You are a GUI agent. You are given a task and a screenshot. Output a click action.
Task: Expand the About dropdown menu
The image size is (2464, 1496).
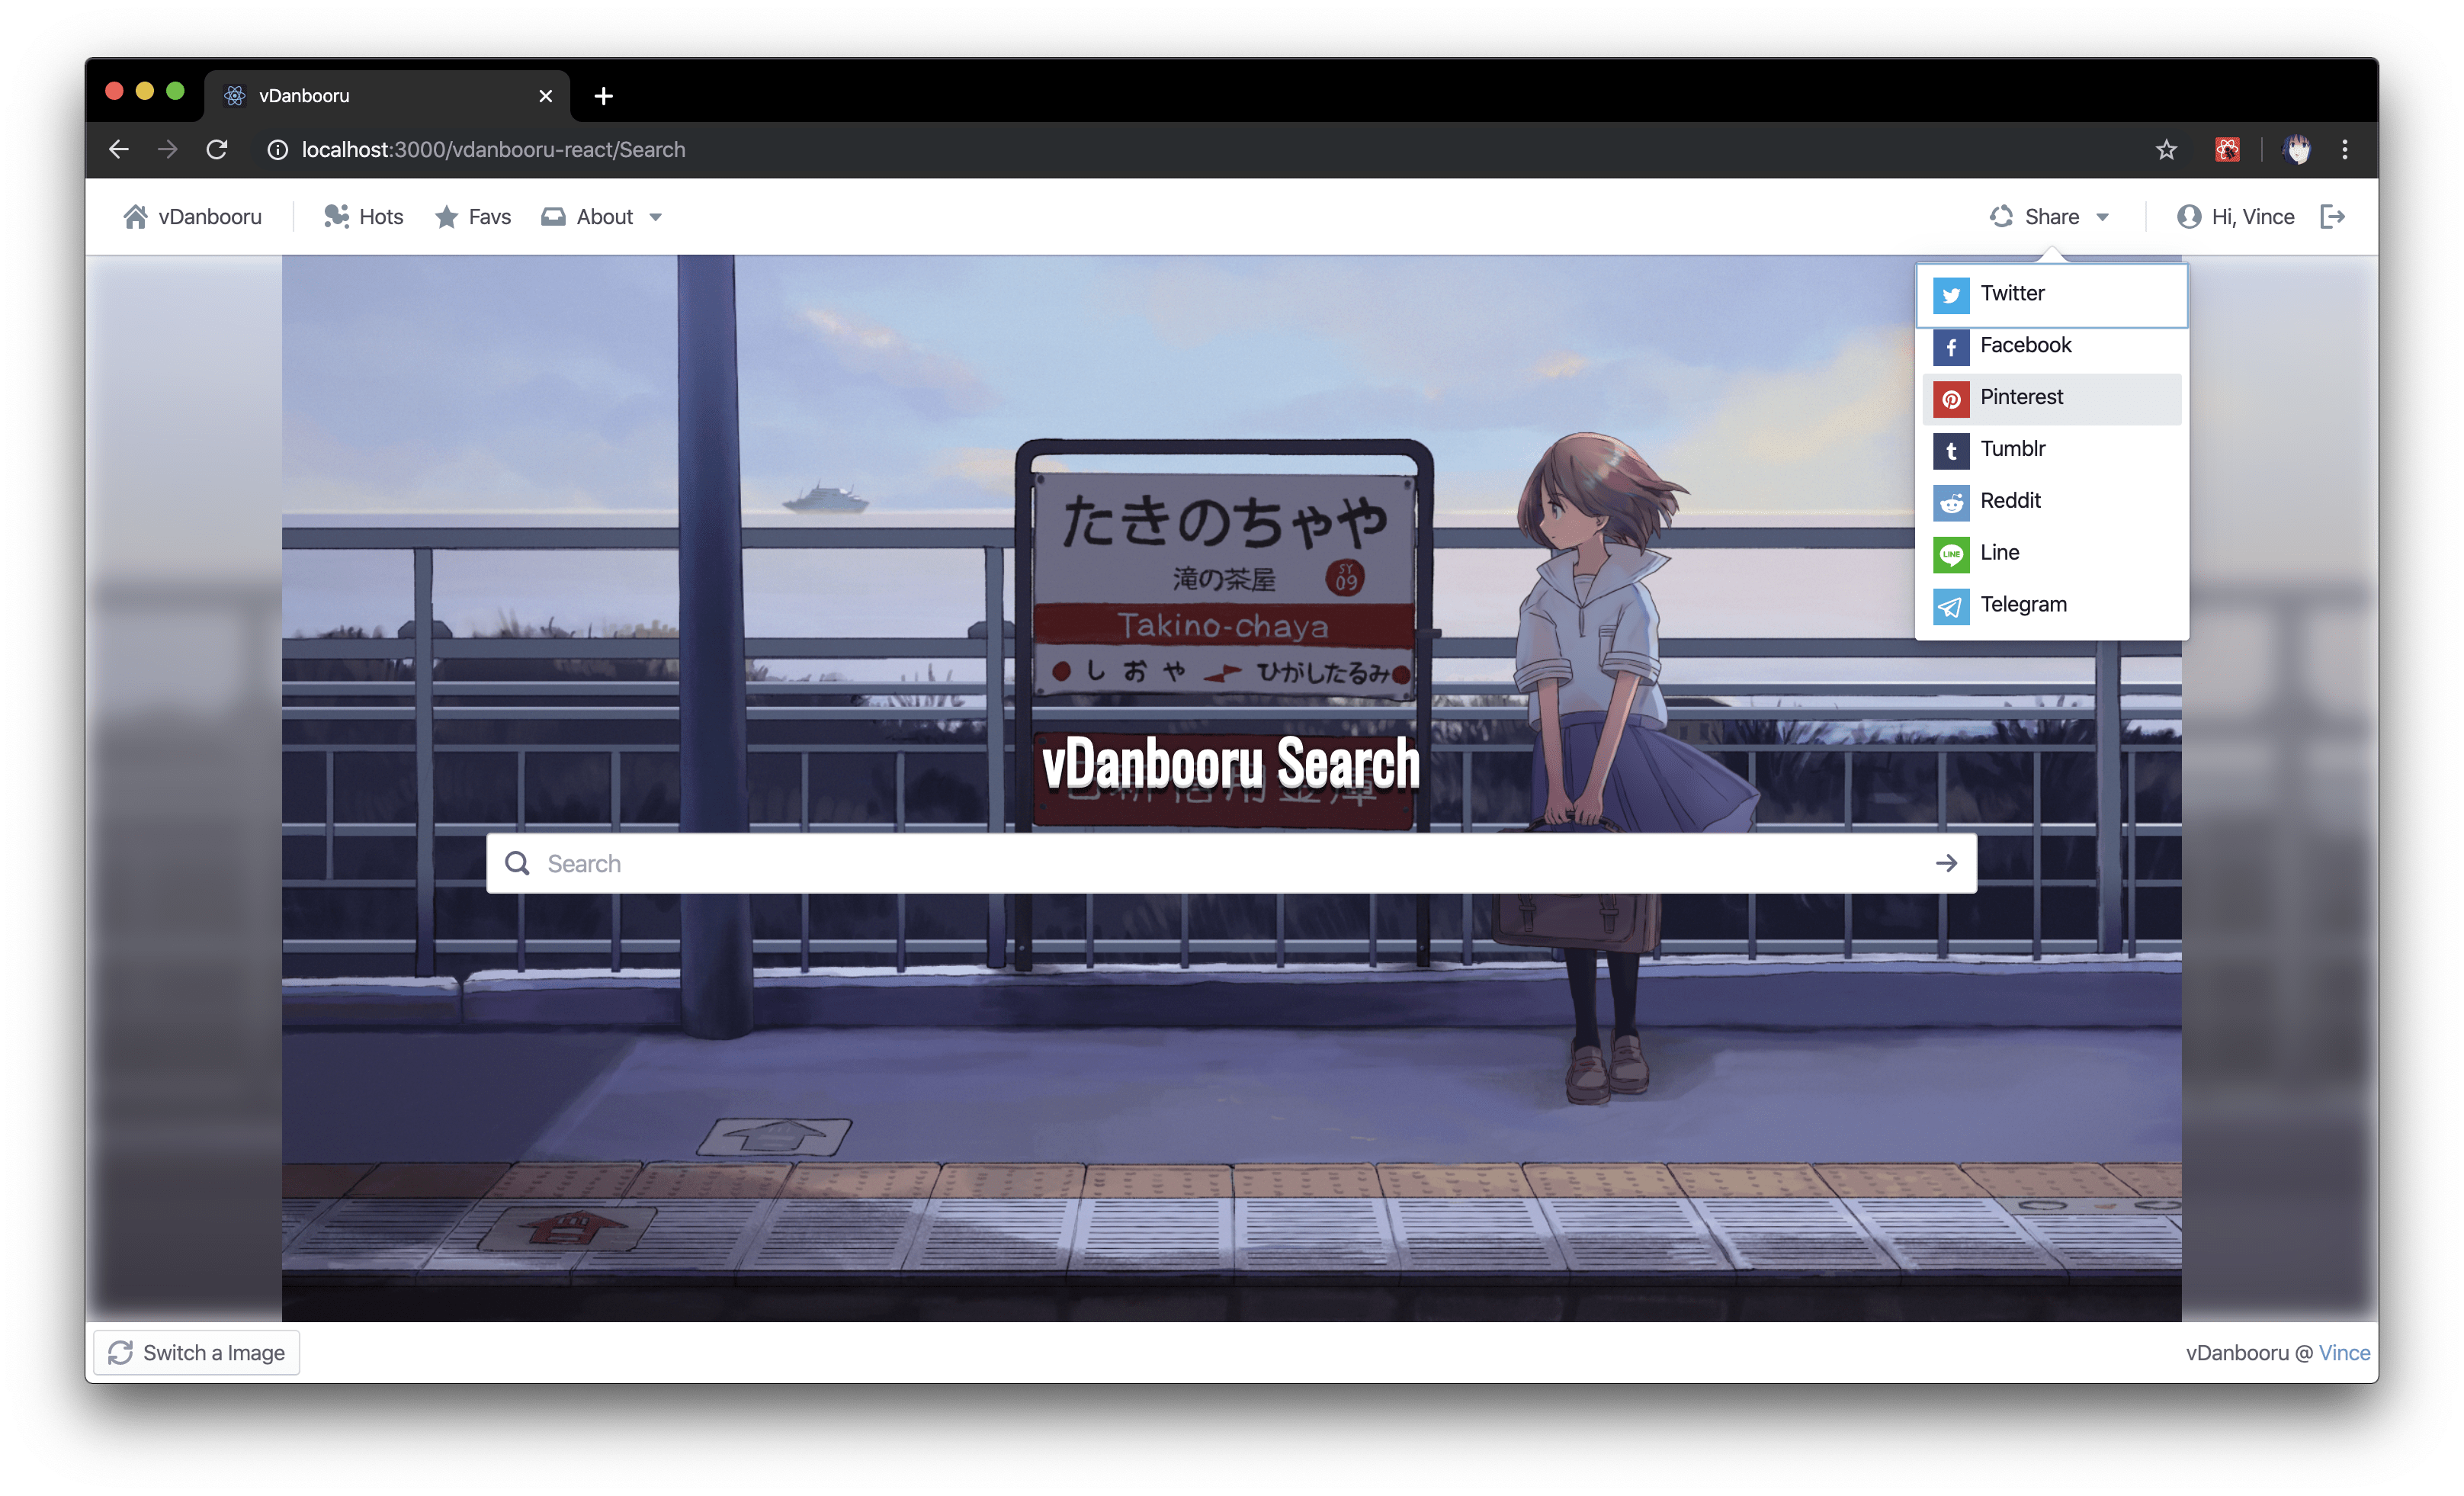point(603,217)
